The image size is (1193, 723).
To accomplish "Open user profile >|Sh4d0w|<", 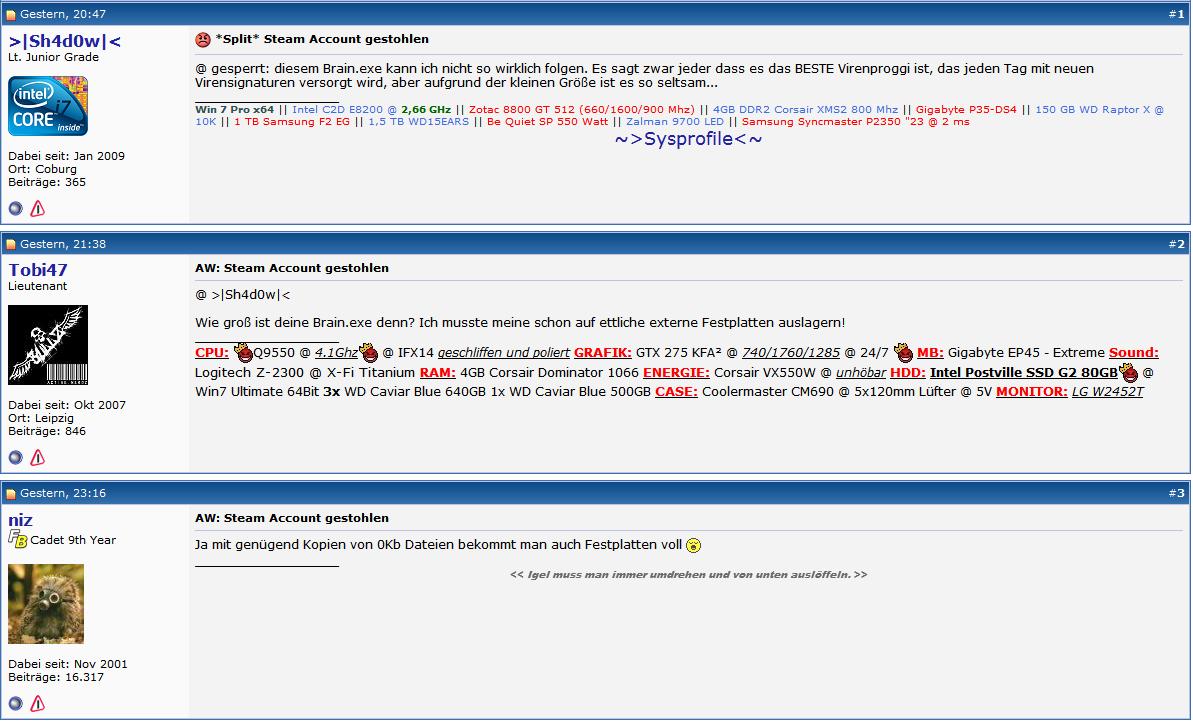I will coord(65,41).
